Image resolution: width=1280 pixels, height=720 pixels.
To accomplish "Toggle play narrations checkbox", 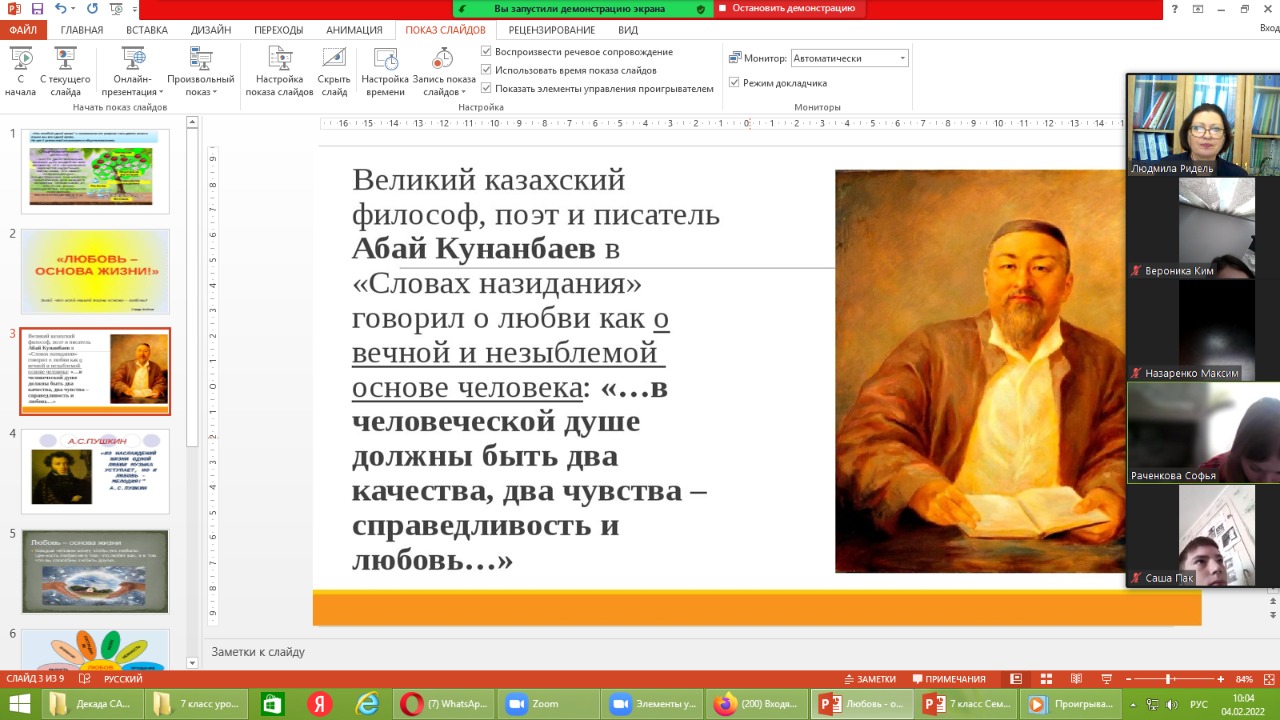I will 486,52.
